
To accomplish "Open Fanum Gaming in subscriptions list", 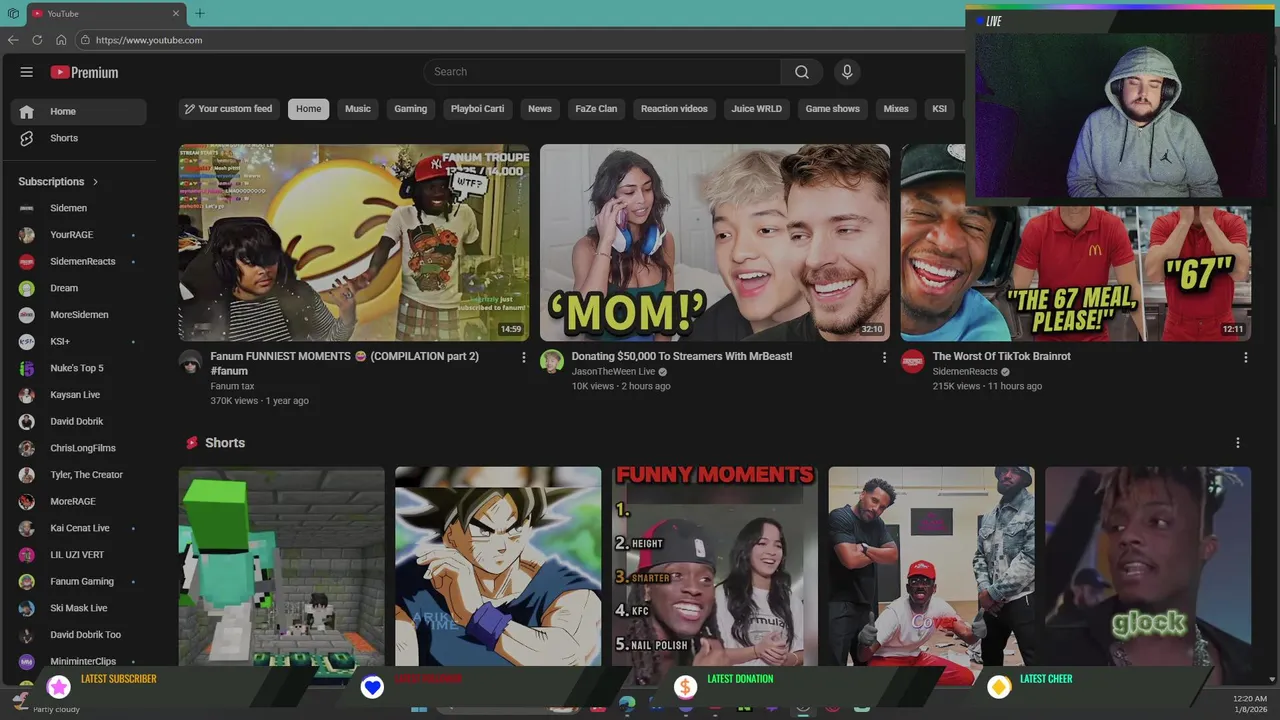I will click(79, 582).
